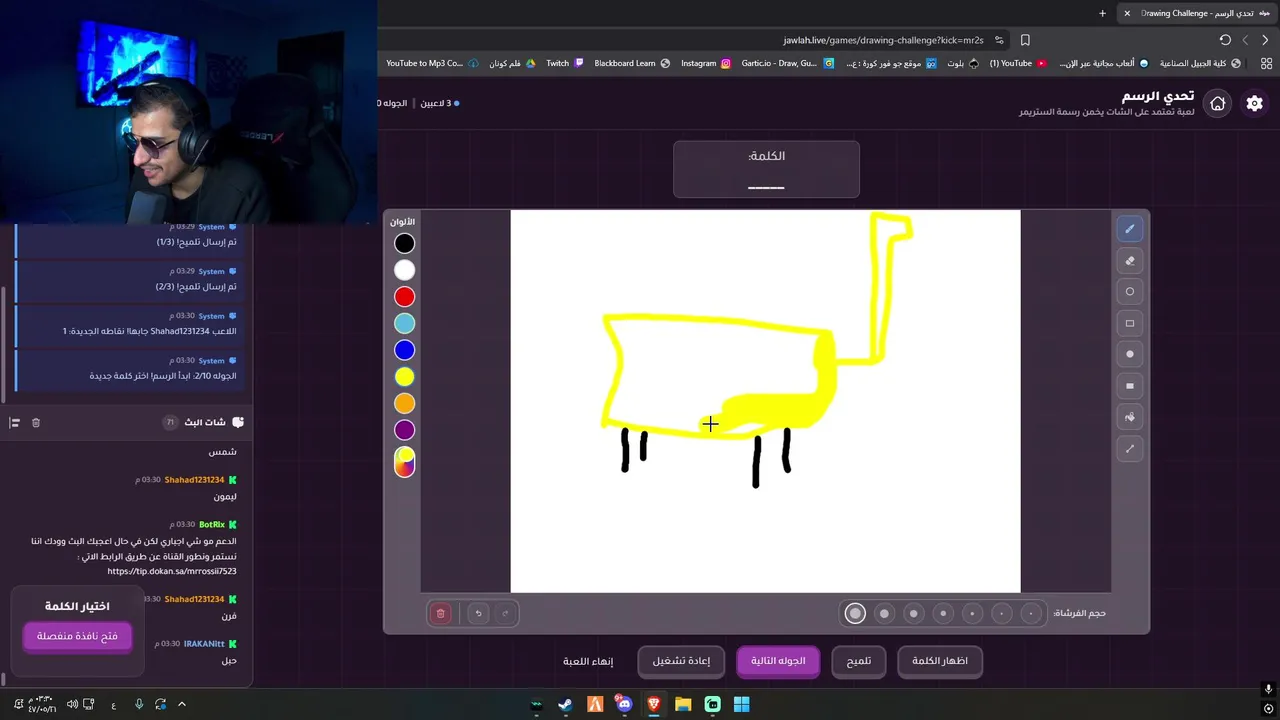Pick the white color swatch
Screen dimensions: 1280x720
[x=404, y=270]
